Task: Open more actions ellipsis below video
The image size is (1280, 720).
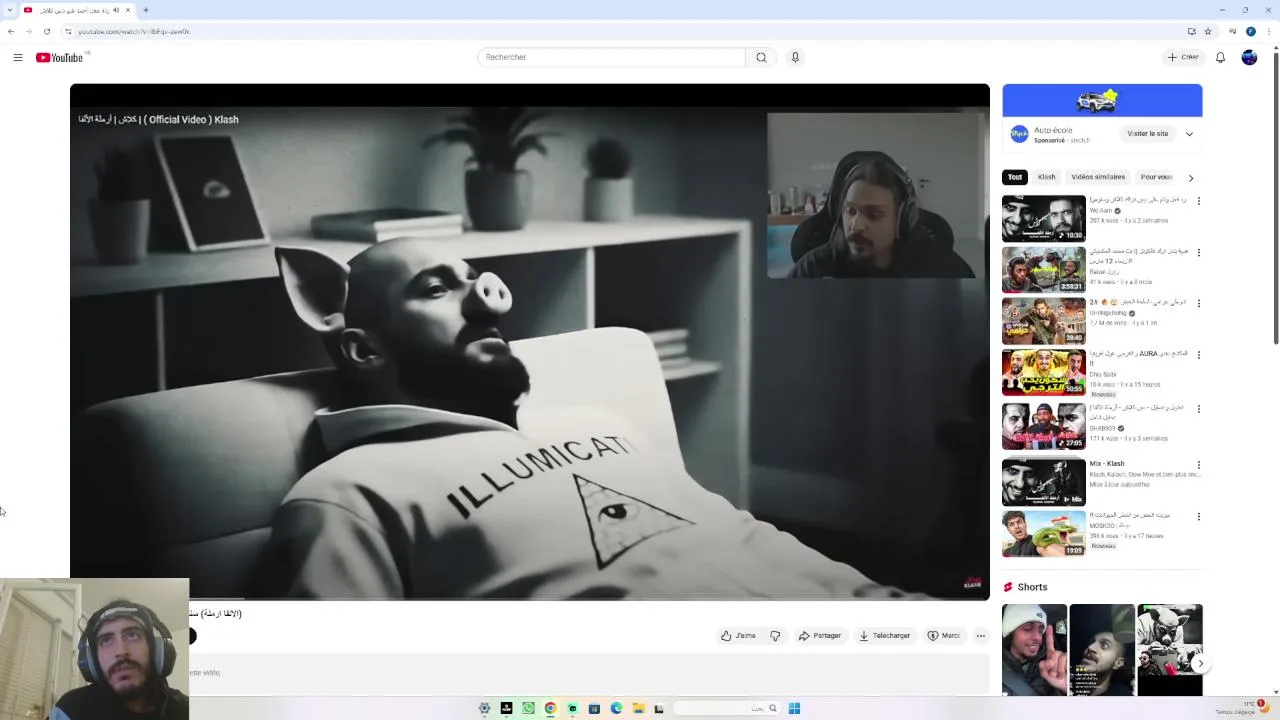Action: tap(981, 636)
